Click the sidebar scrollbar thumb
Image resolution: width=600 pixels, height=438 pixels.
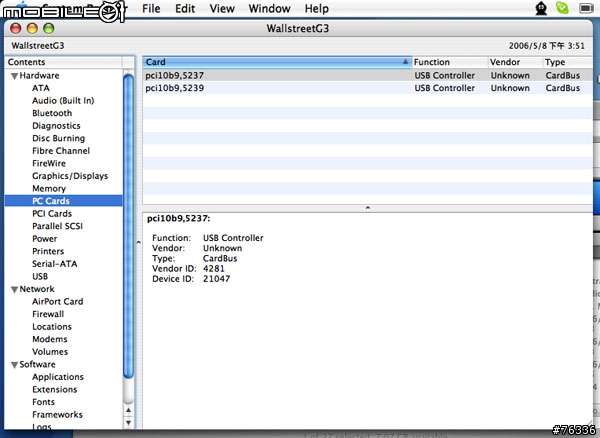pos(129,226)
